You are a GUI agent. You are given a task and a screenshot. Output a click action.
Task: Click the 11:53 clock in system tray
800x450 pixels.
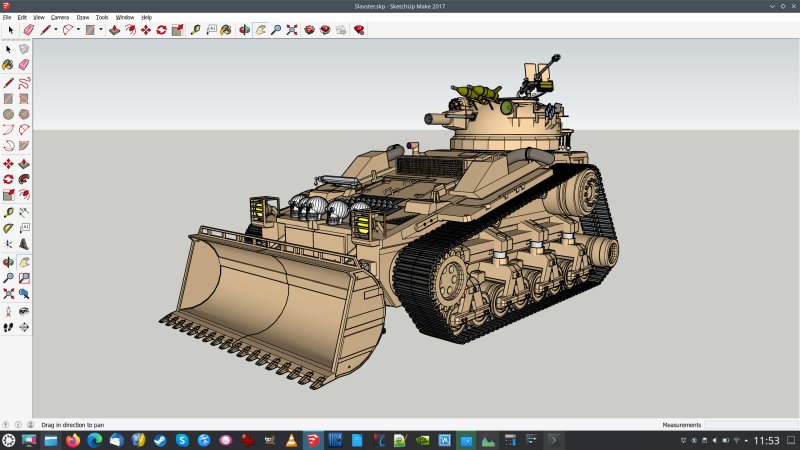point(766,440)
